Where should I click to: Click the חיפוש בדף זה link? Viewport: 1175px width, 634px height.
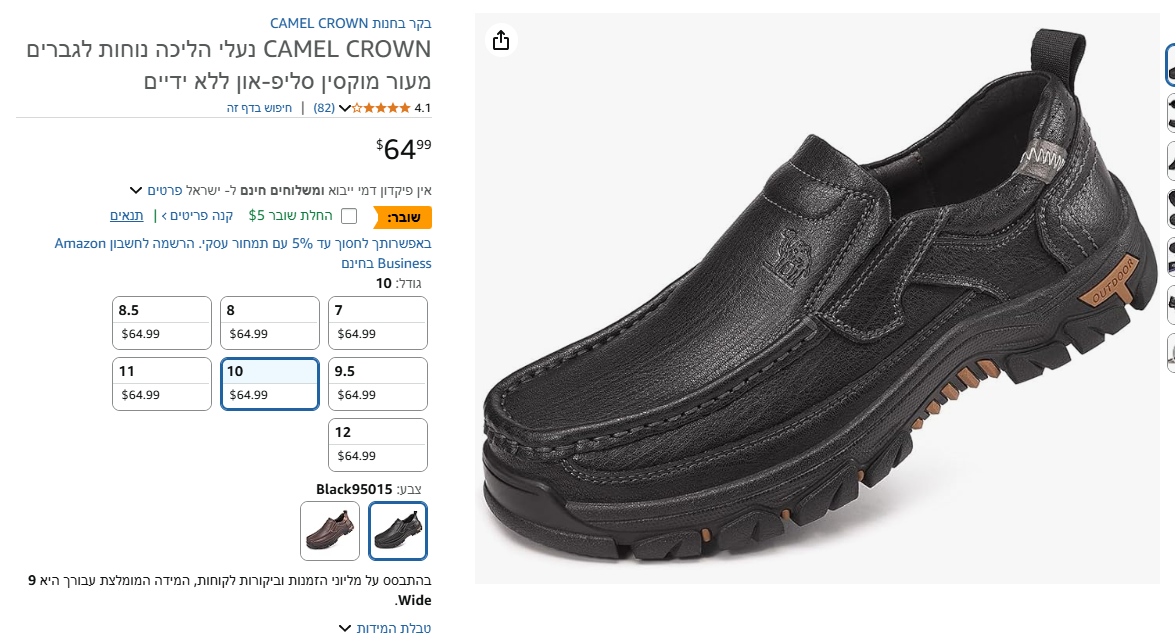click(x=259, y=108)
